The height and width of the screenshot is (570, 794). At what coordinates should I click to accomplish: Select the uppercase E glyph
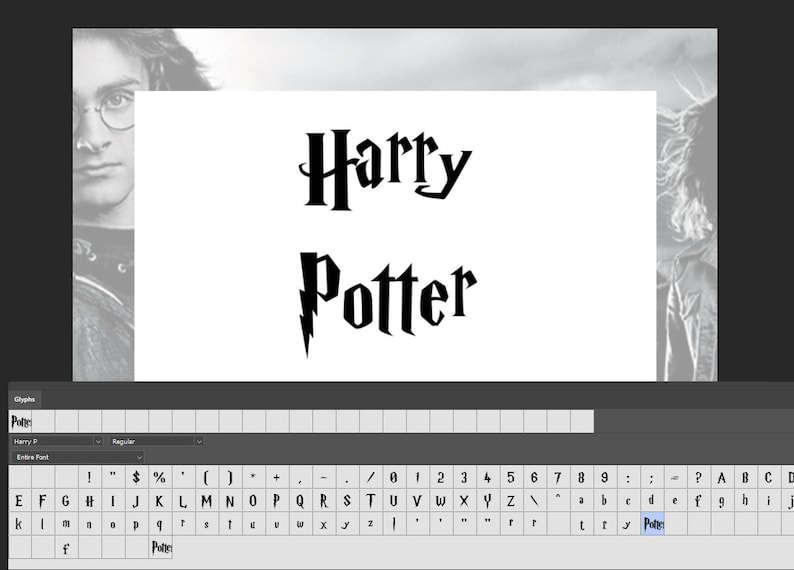tap(19, 501)
